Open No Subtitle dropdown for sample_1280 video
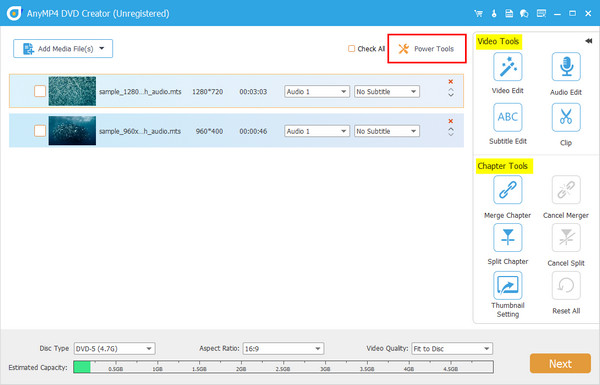This screenshot has height=385, width=600. point(386,91)
